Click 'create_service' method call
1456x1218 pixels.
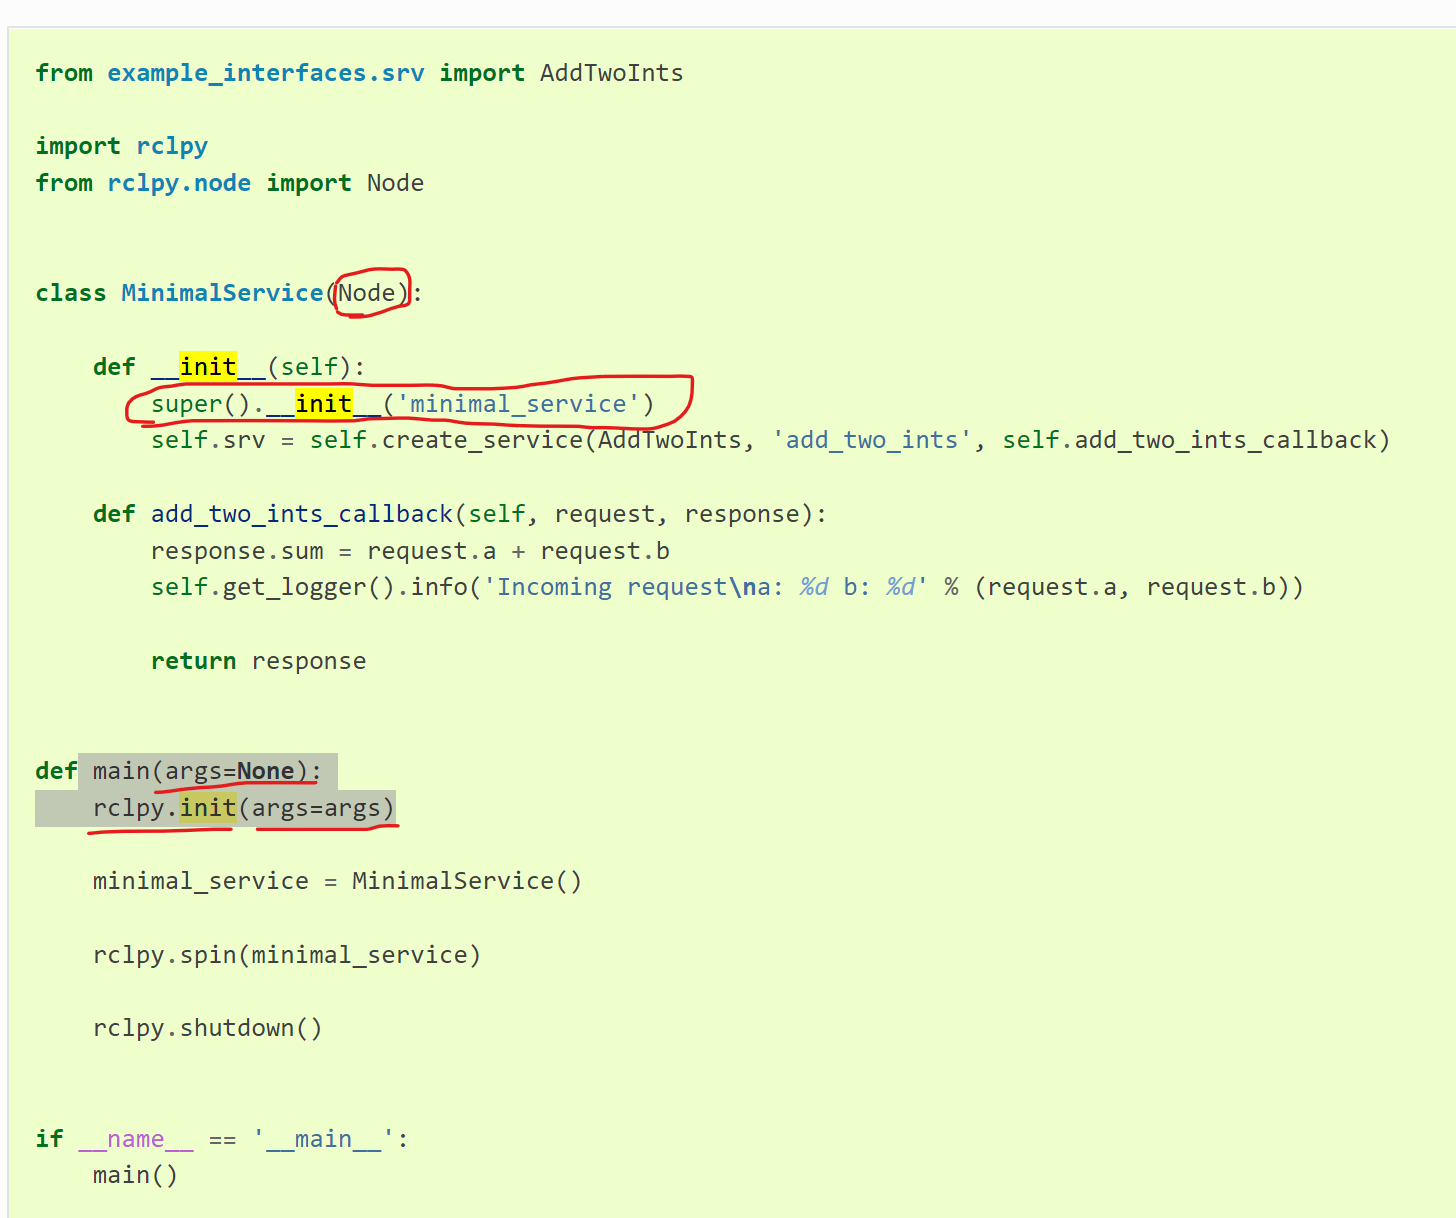(x=482, y=440)
